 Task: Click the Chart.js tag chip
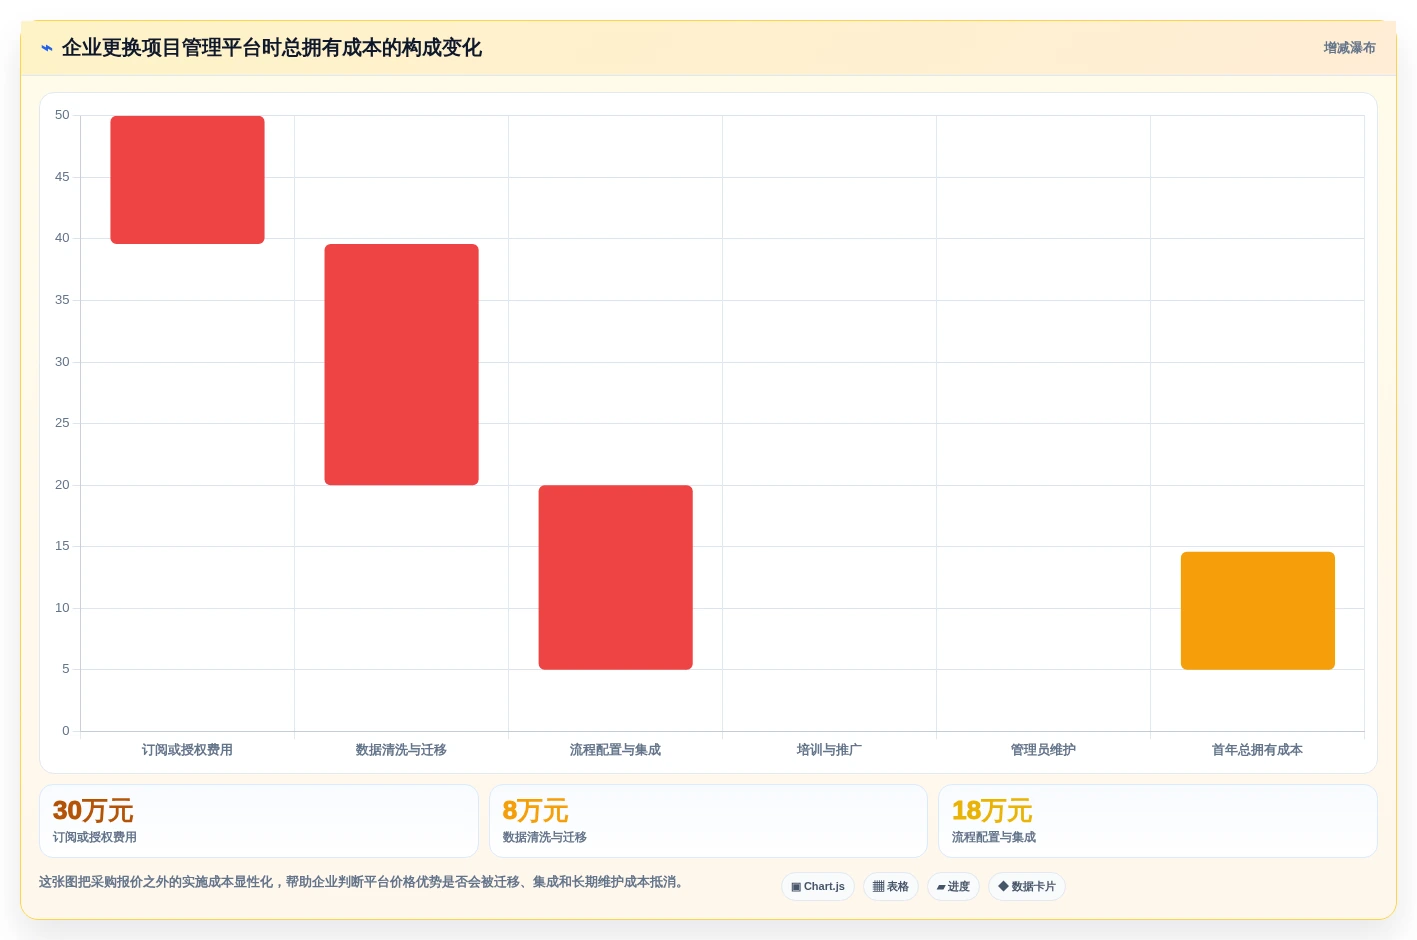(818, 887)
